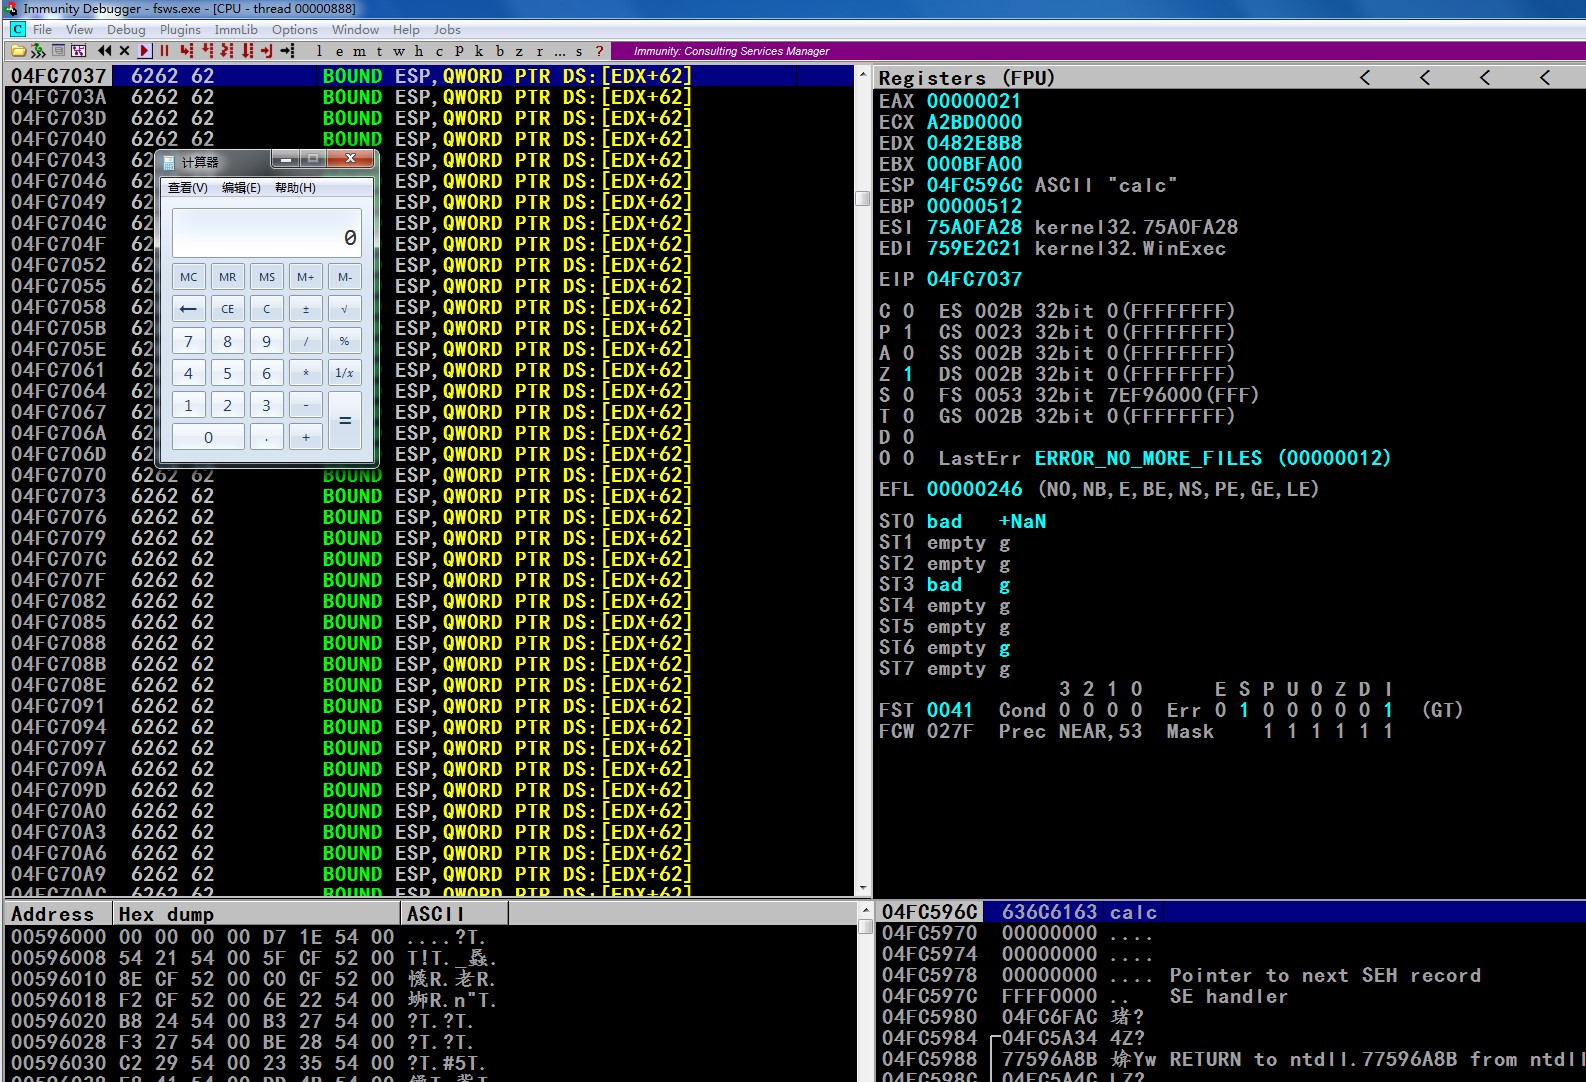The height and width of the screenshot is (1082, 1586).
Task: Click calculator equals button
Action: pos(345,421)
